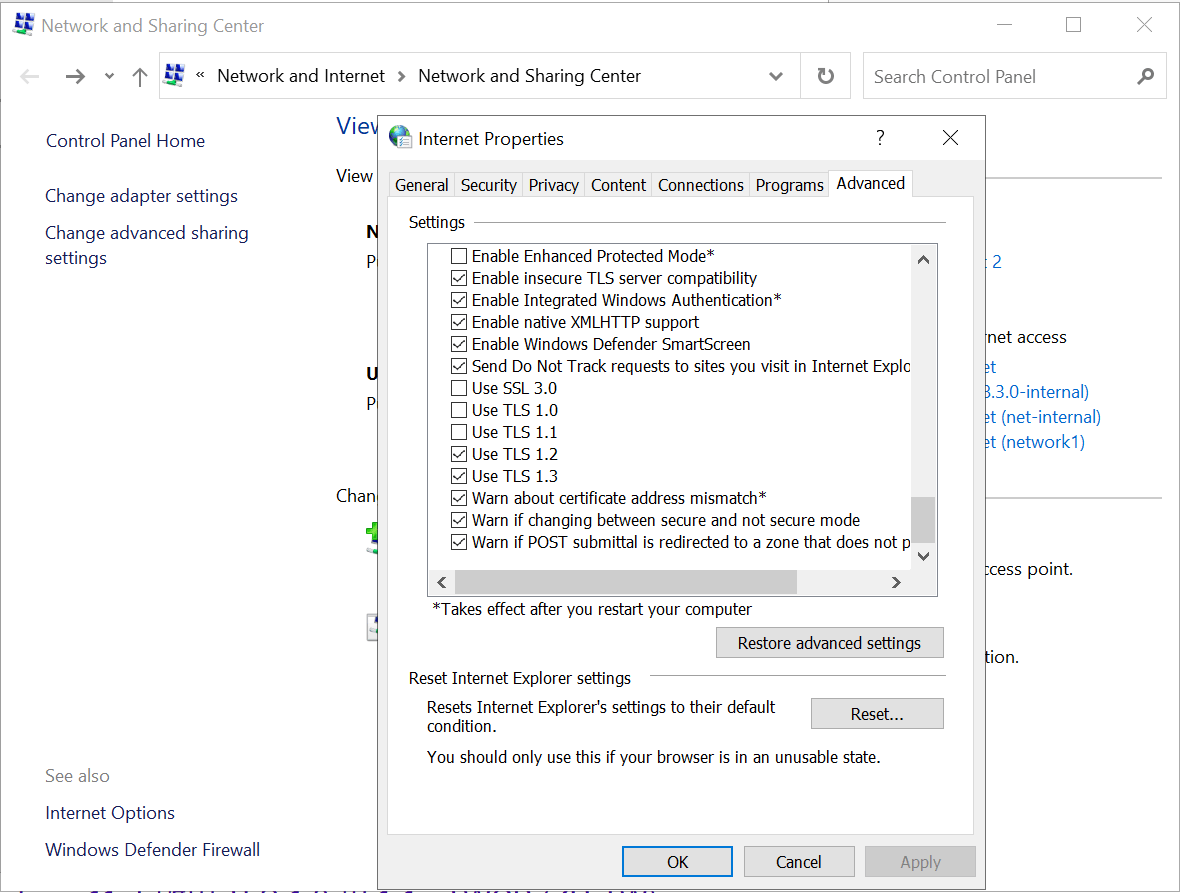
Task: Open Change adapter settings link
Action: [141, 196]
